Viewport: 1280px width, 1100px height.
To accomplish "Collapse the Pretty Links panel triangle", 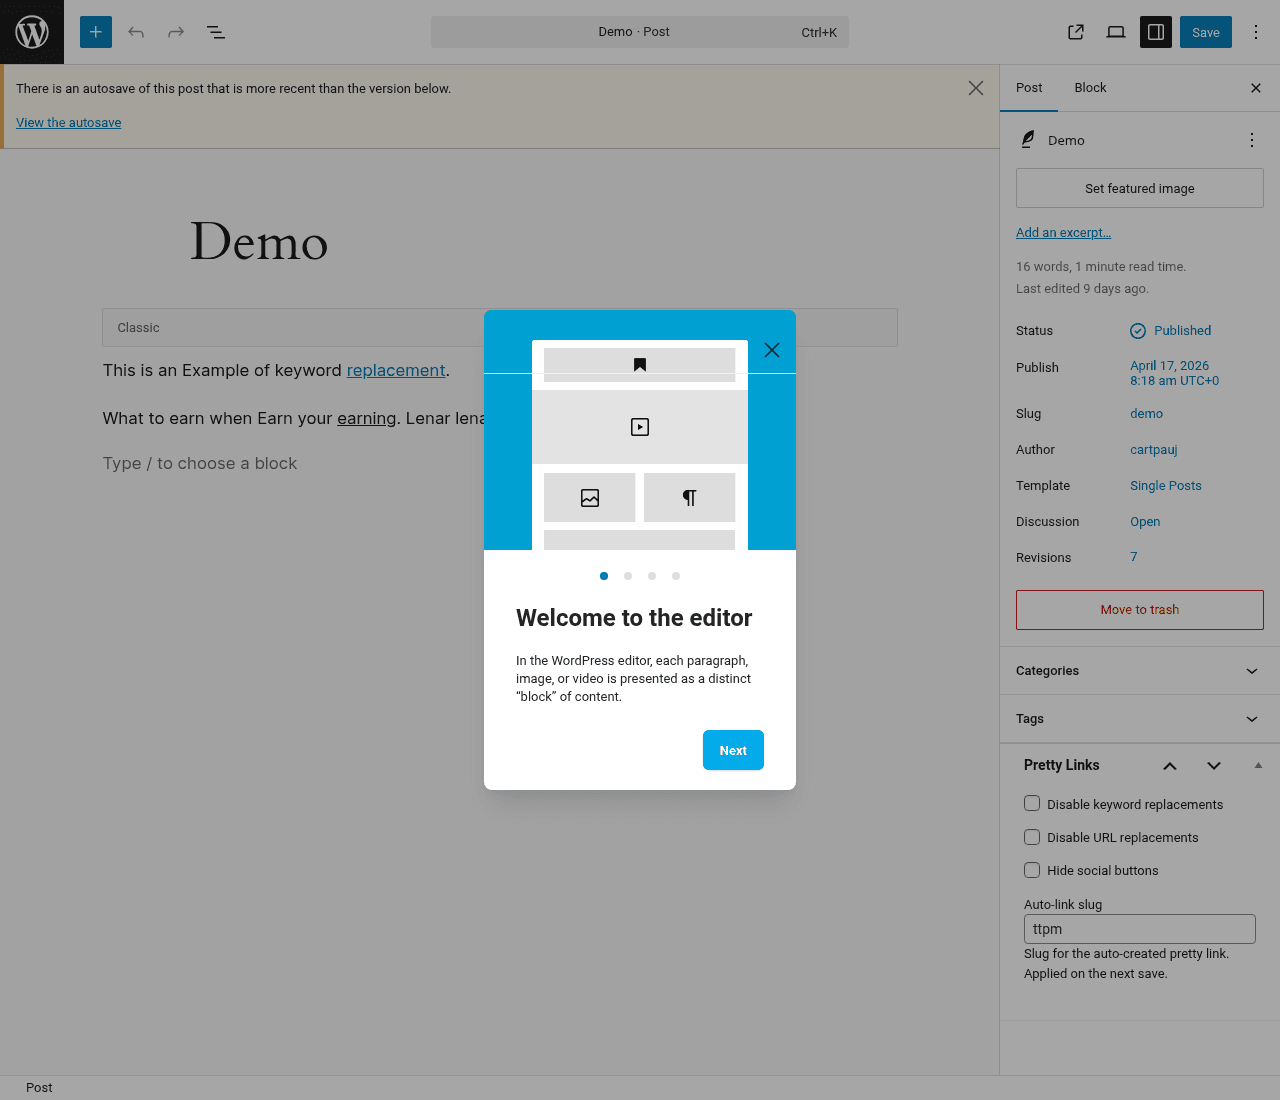I will [1258, 765].
